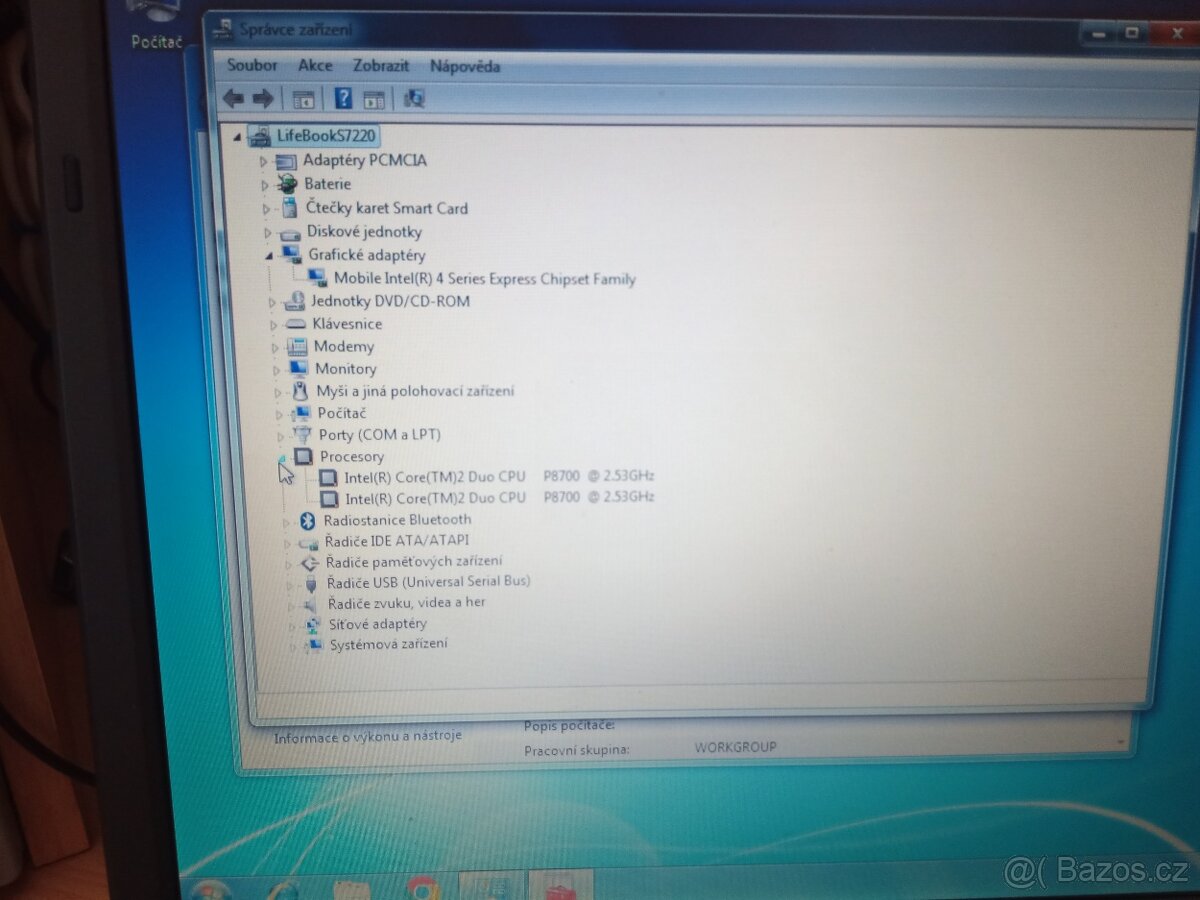The width and height of the screenshot is (1200, 900).
Task: Click the WORKGROUP value in the back window
Action: click(736, 747)
